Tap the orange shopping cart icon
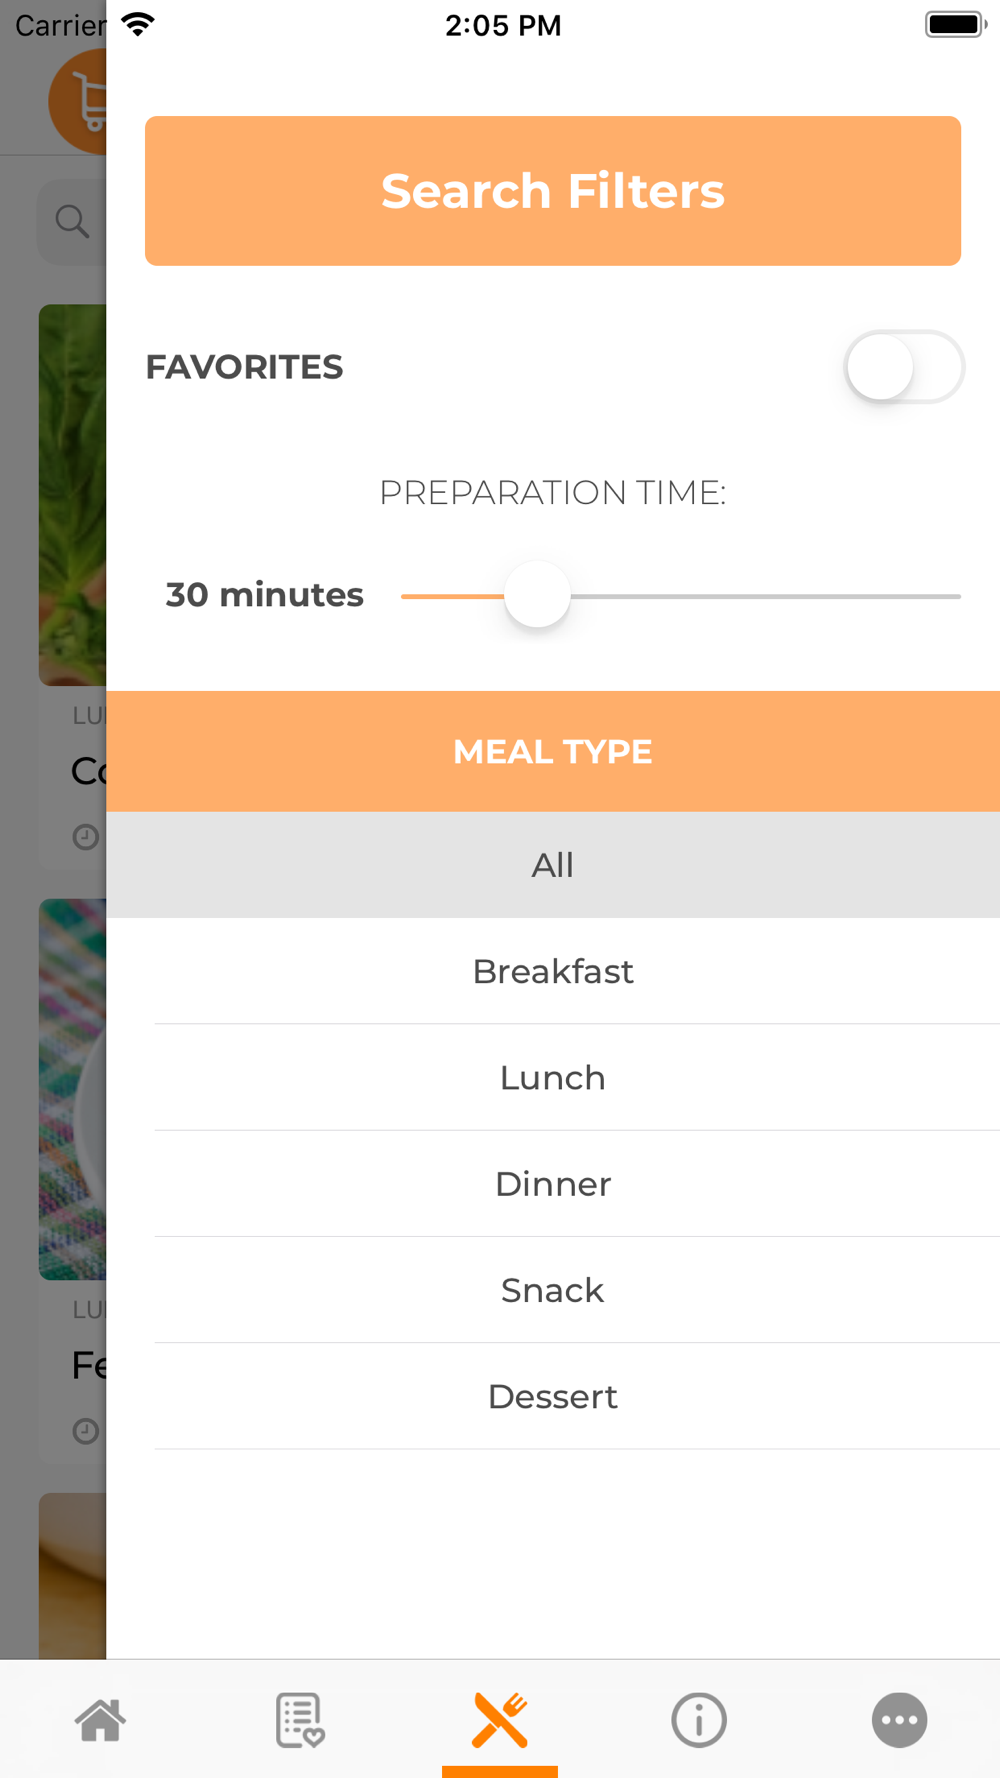 tap(80, 102)
